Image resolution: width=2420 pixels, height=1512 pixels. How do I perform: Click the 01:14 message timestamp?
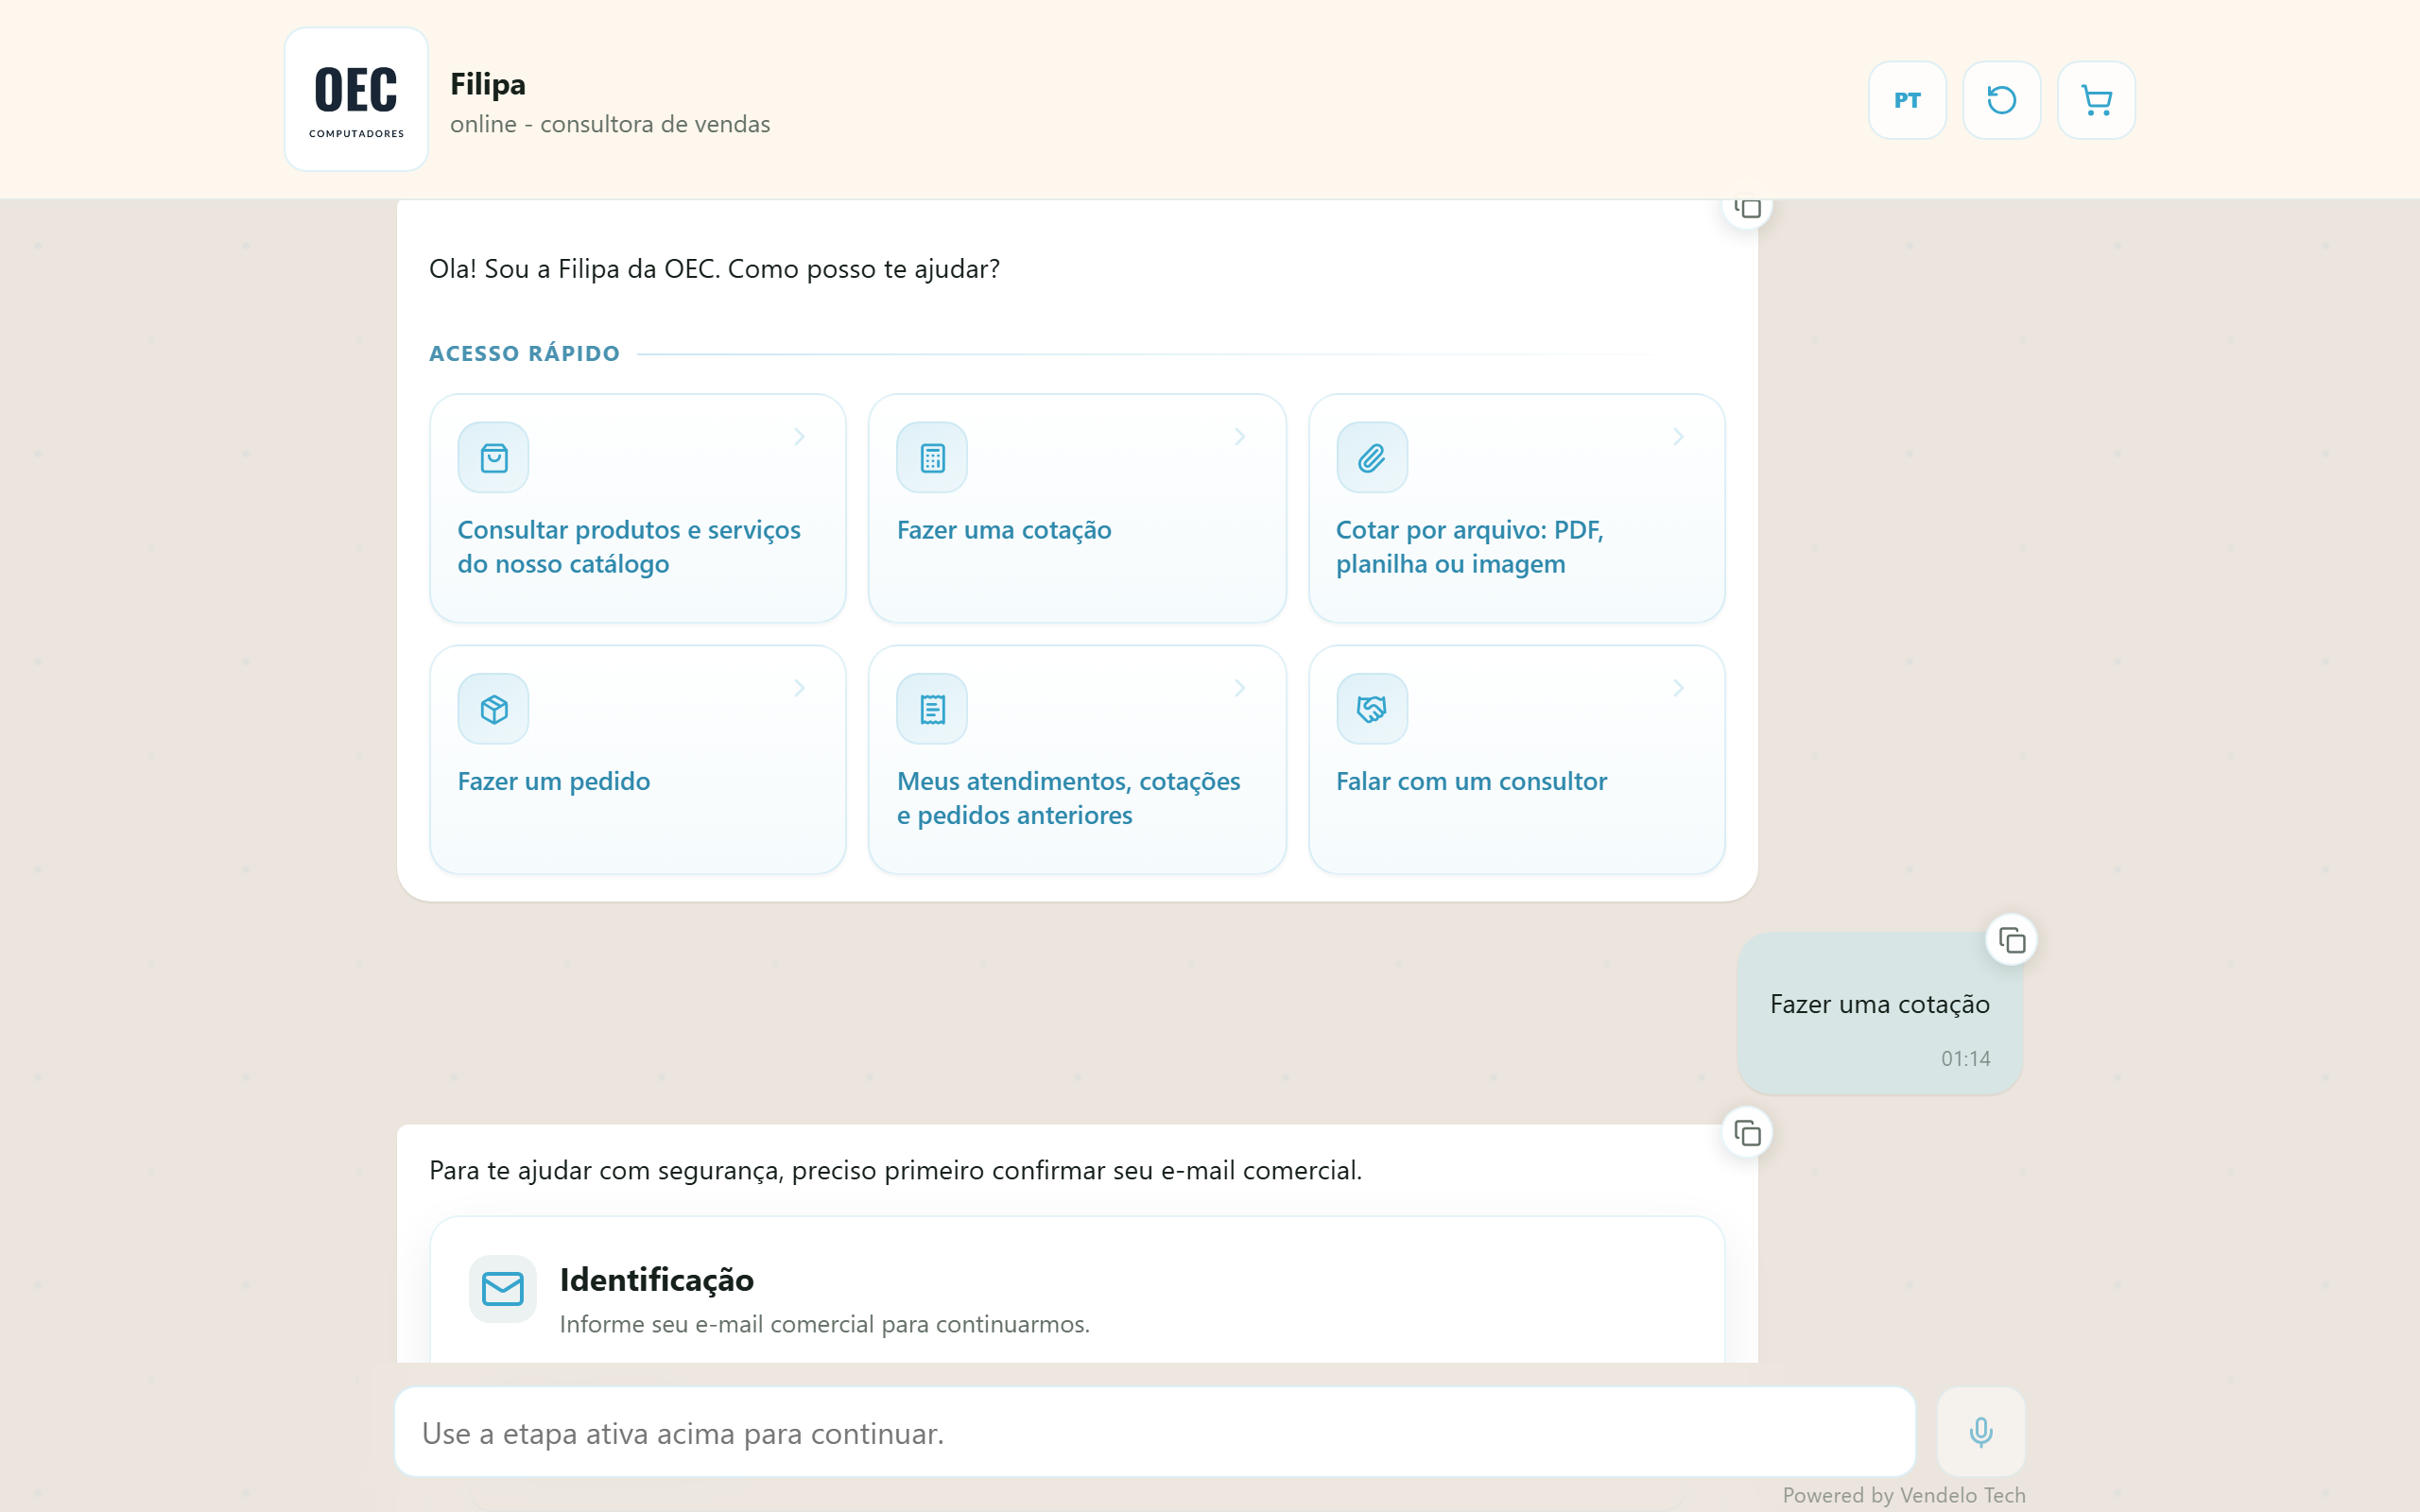[x=1965, y=1058]
